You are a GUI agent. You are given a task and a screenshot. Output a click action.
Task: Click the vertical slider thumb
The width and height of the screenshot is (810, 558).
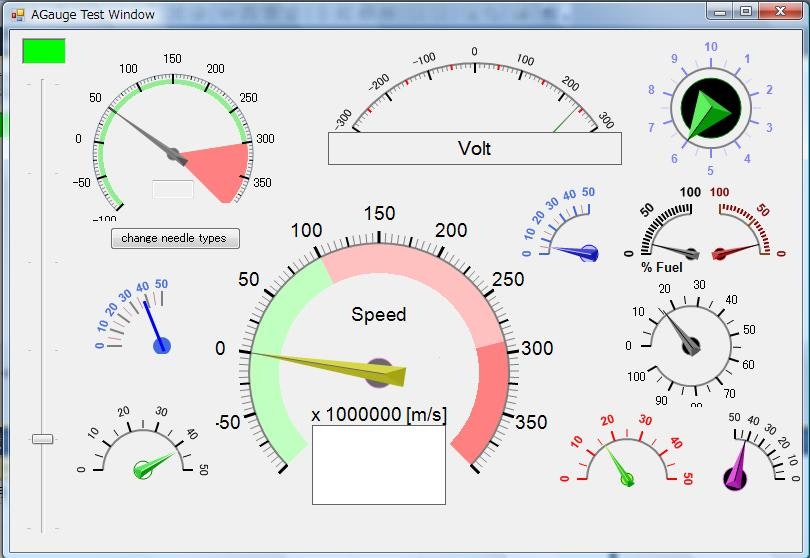42,439
